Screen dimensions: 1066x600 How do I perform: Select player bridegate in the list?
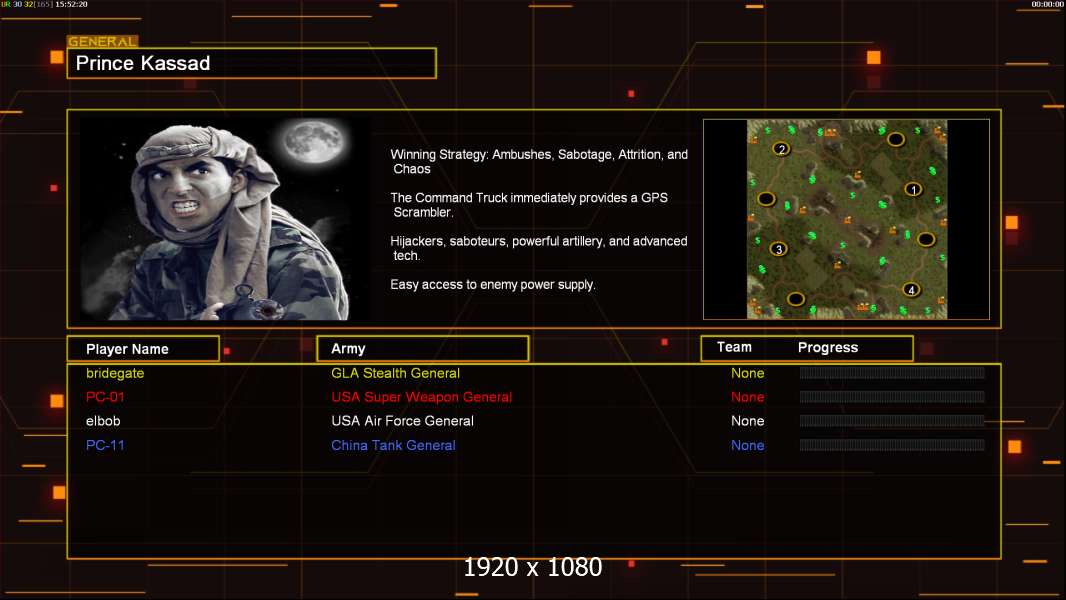coord(115,373)
